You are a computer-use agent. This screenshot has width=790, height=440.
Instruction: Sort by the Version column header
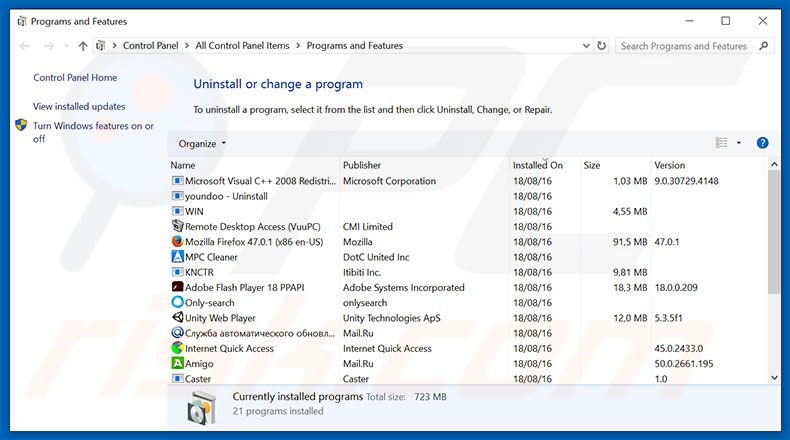(708, 165)
